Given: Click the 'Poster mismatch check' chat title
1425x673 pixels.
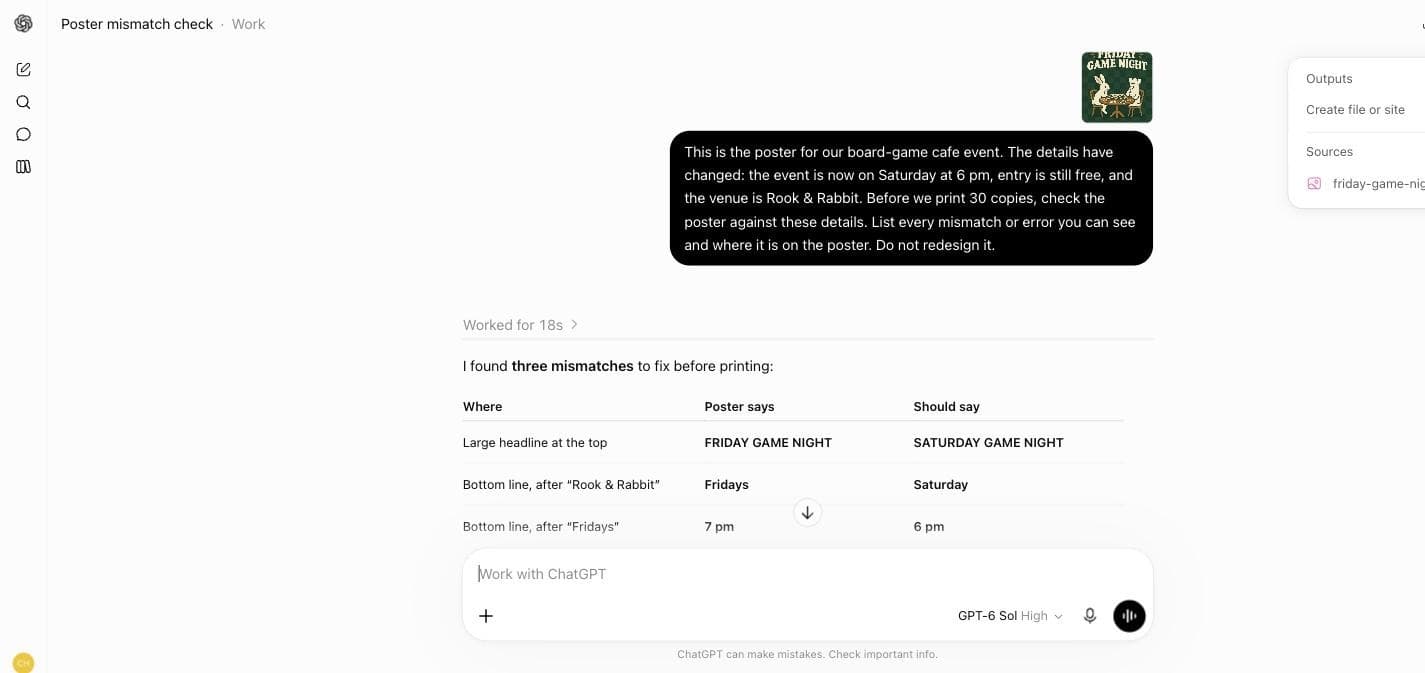Looking at the screenshot, I should click(137, 24).
